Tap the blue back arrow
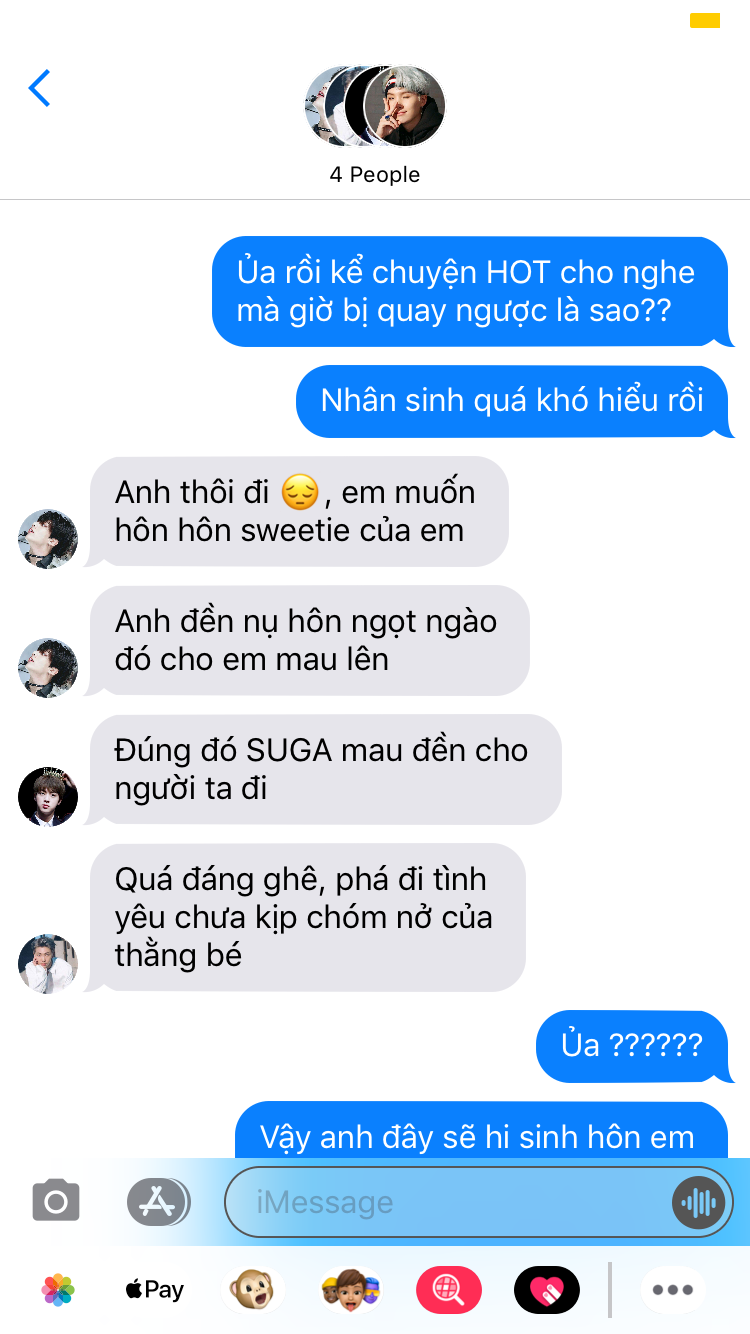The width and height of the screenshot is (750, 1334). (39, 88)
